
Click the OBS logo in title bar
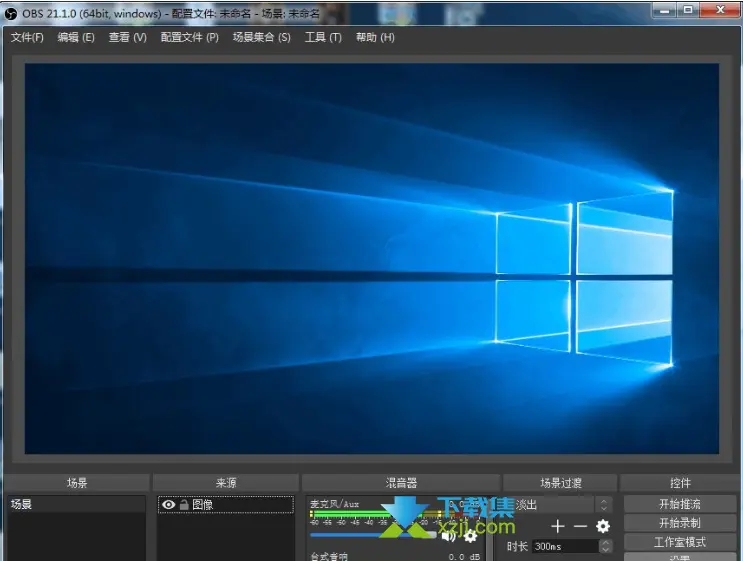pos(11,11)
